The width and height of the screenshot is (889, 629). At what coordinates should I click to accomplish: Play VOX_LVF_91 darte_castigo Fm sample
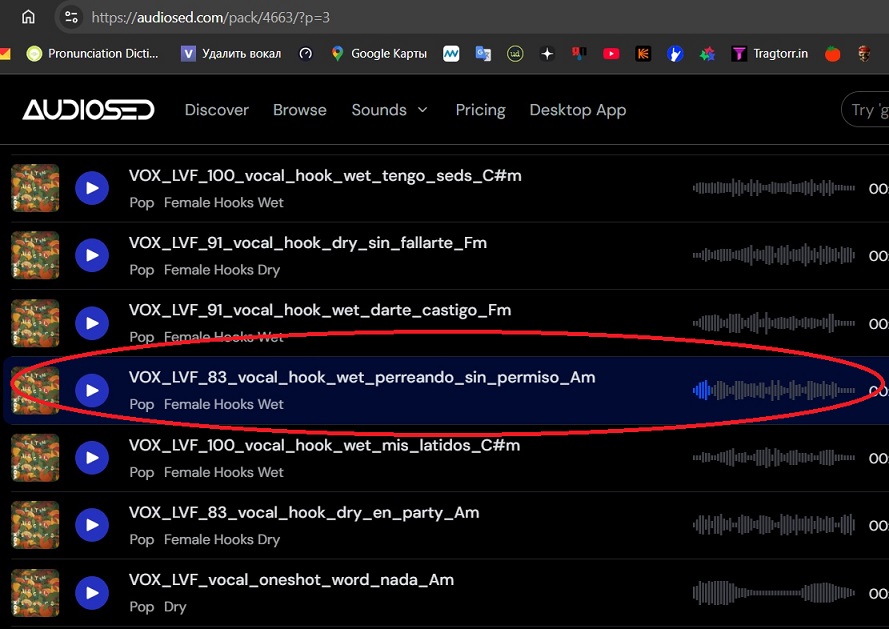coord(92,323)
